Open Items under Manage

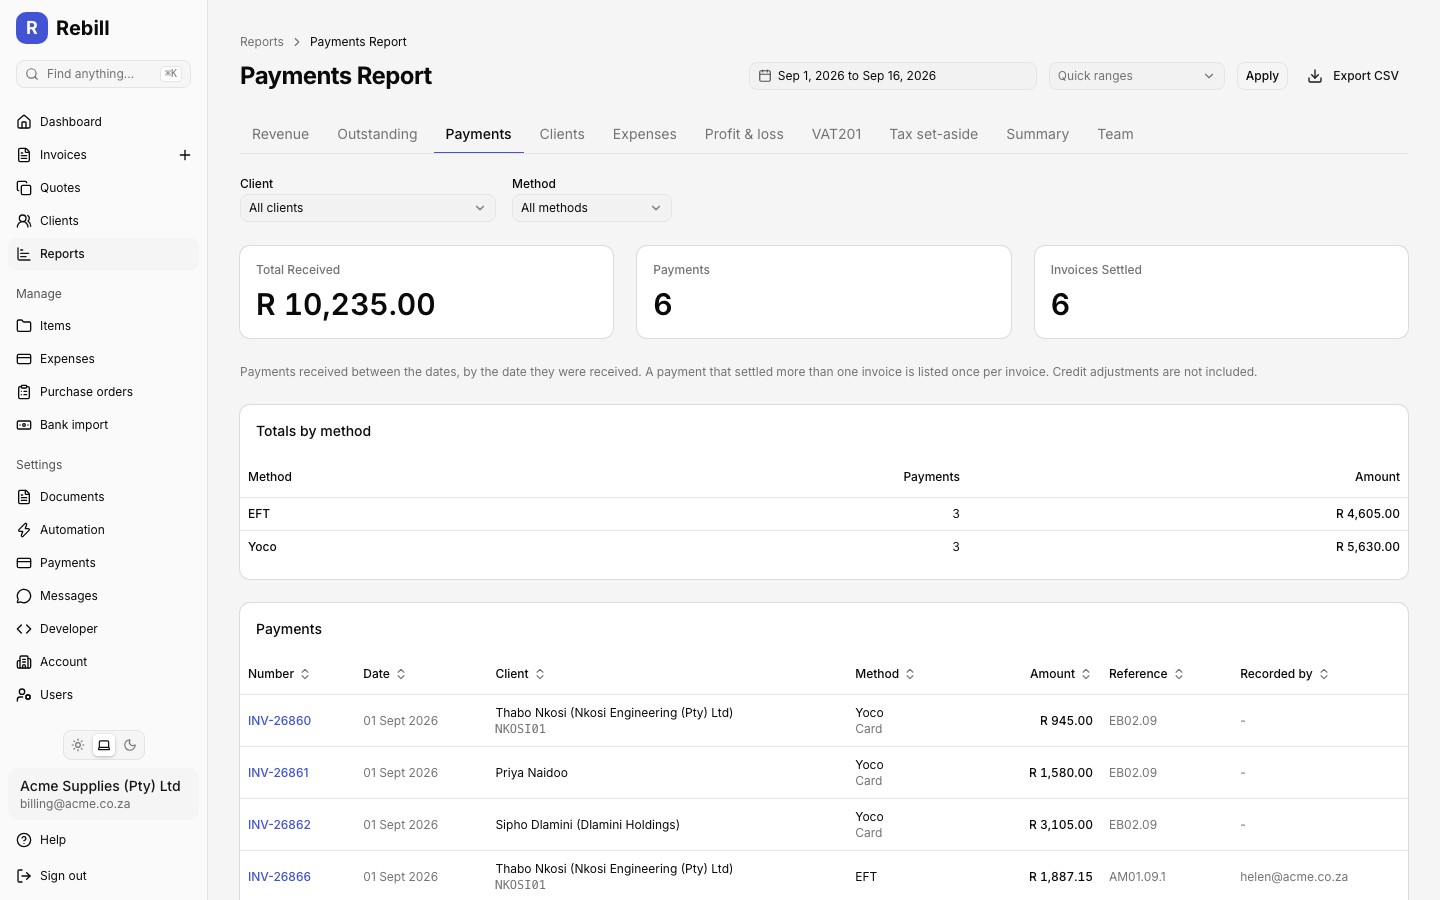point(103,326)
